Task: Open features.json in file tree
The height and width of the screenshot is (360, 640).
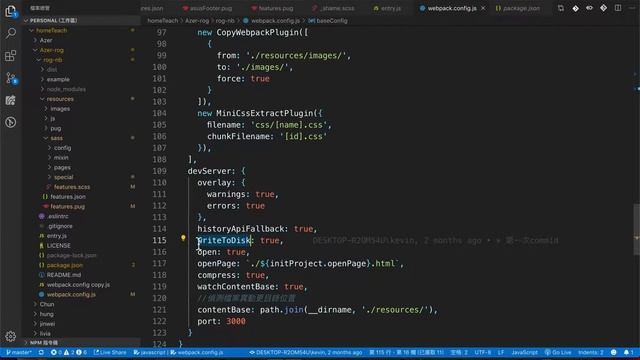Action: pos(68,197)
